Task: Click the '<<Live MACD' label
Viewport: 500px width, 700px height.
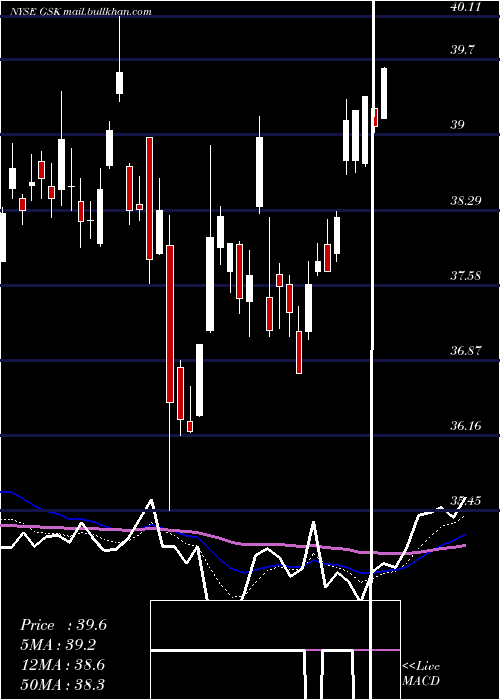Action: [x=421, y=673]
